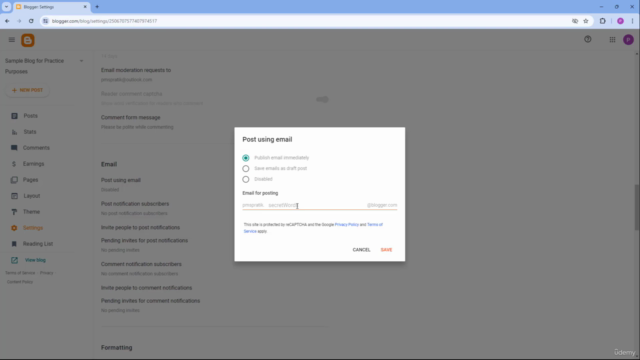Click the Layout sidebar icon
The image size is (640, 360).
coord(14,196)
